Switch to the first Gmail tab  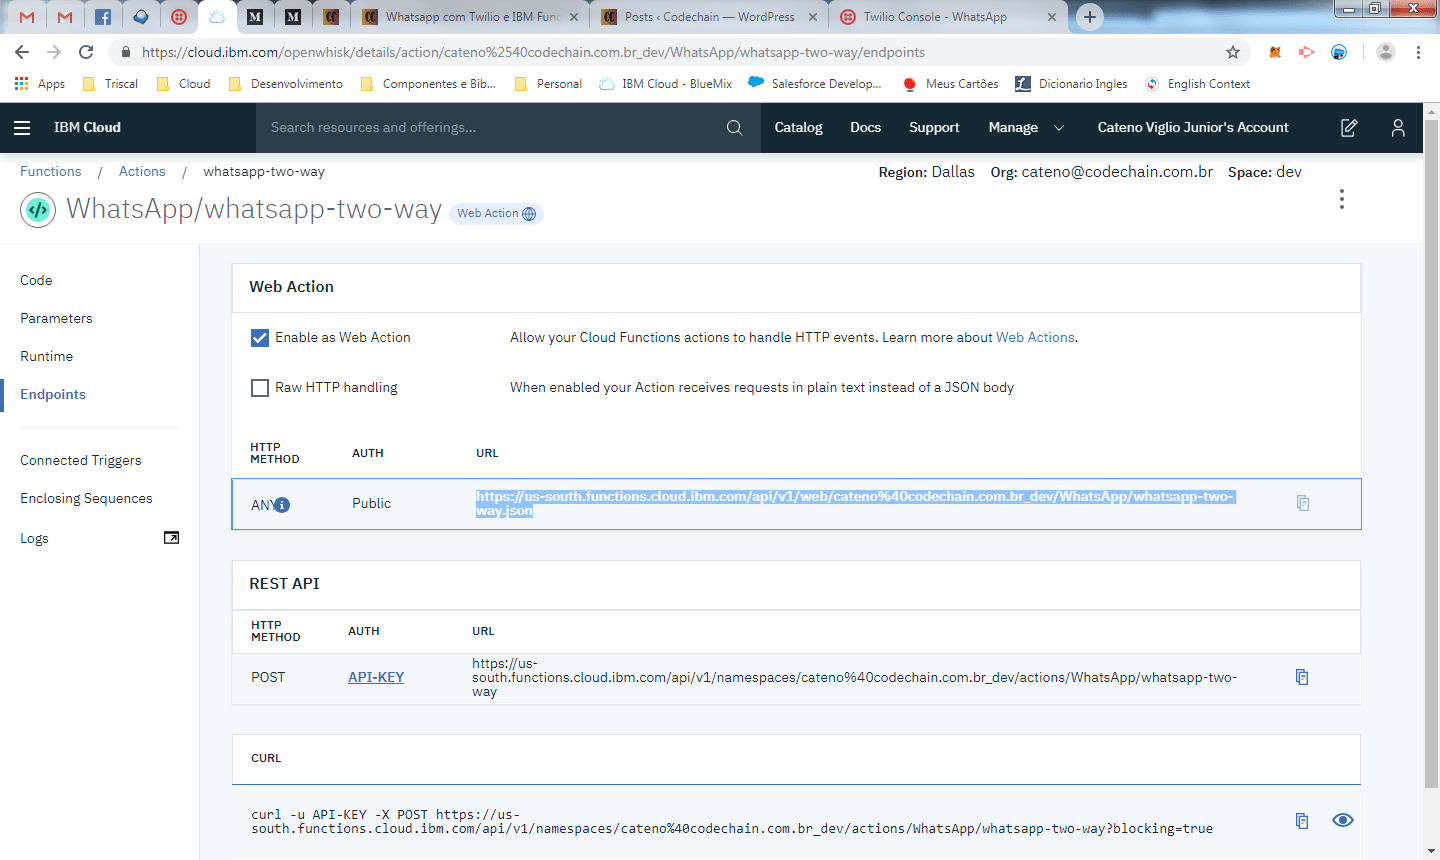27,17
